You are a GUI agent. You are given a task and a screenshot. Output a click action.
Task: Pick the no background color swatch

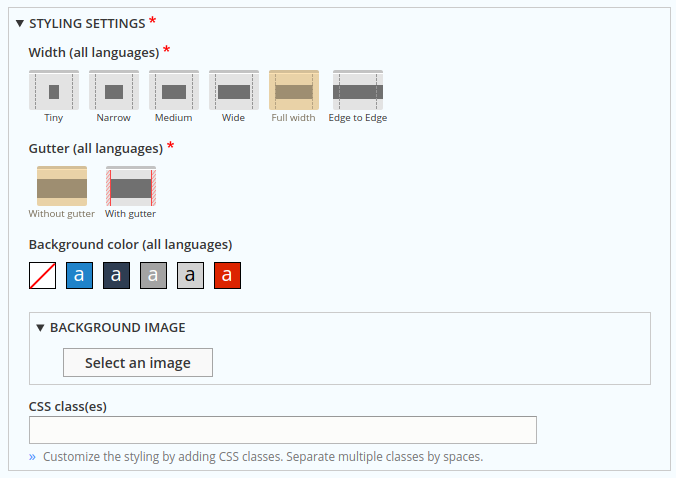coord(42,275)
